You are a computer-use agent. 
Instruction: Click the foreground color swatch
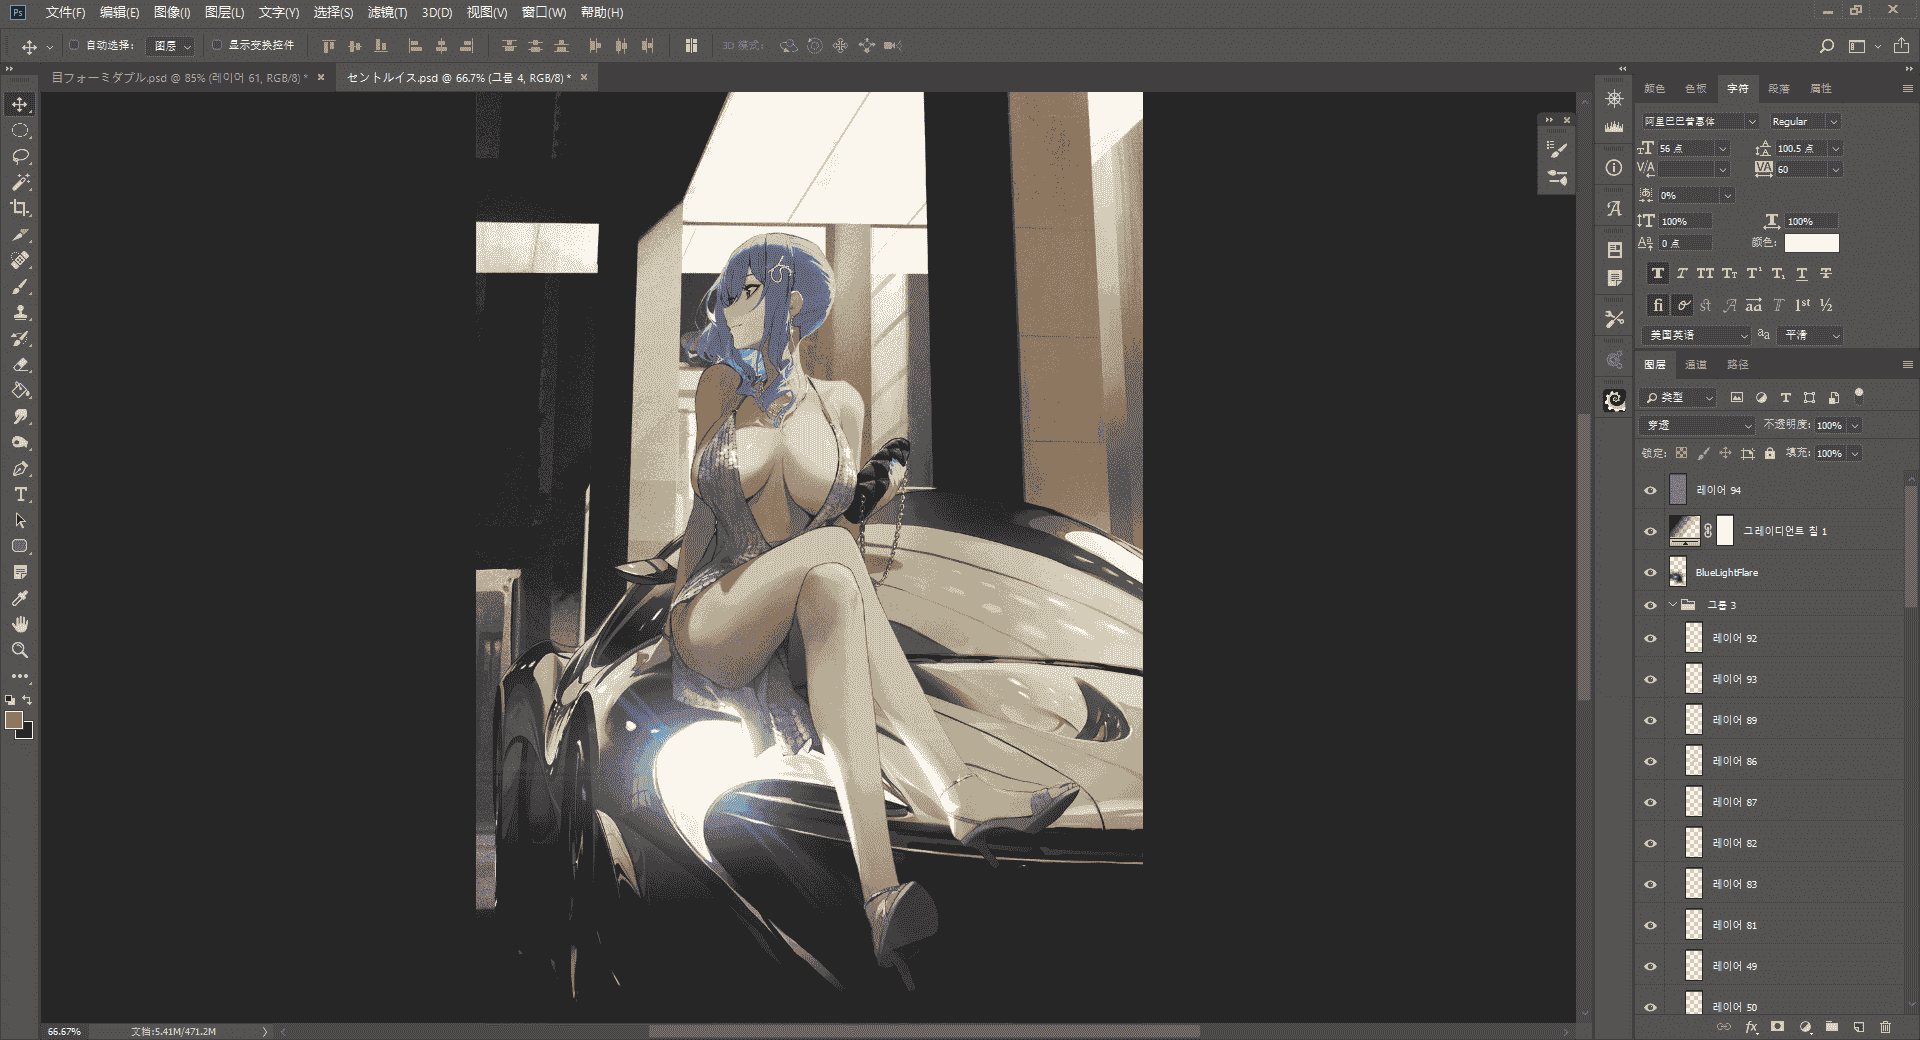(14, 720)
